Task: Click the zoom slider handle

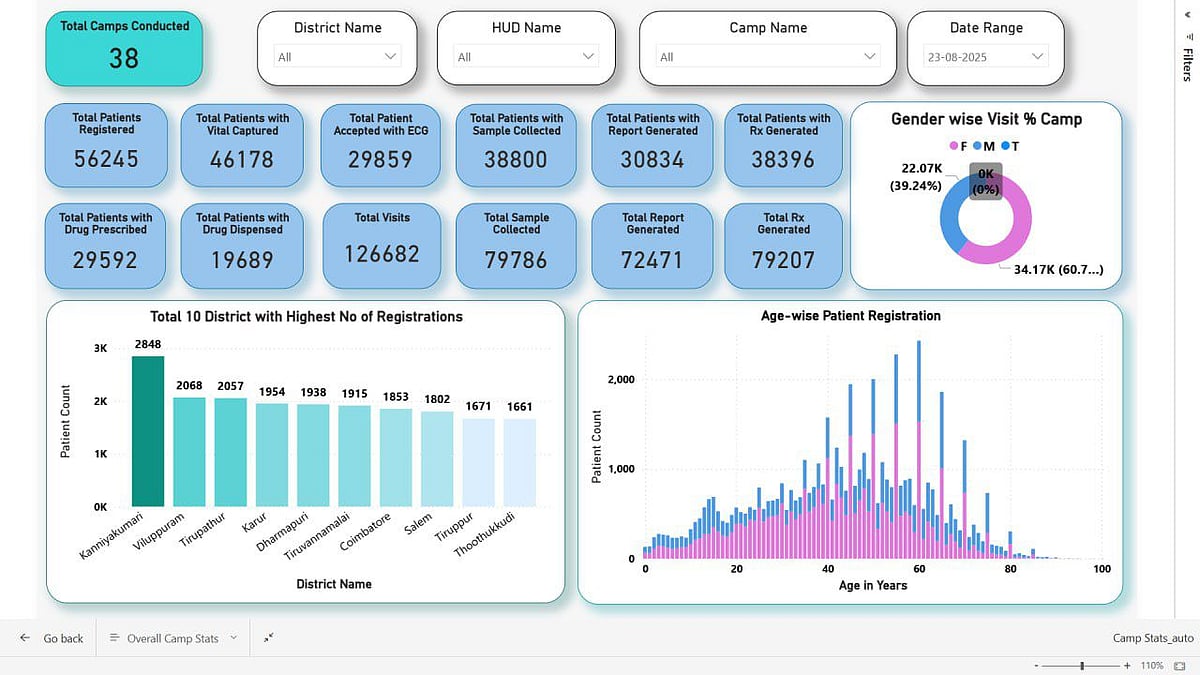Action: click(x=1082, y=666)
